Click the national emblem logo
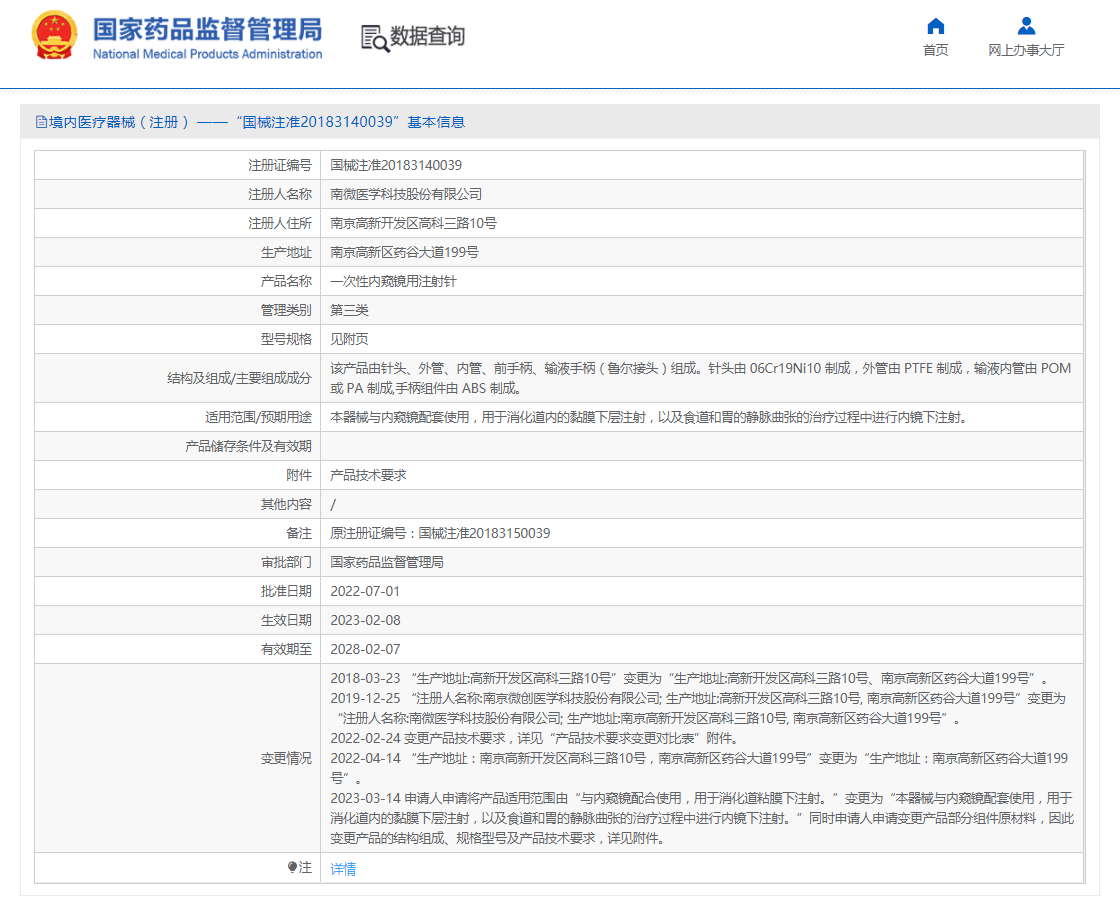The width and height of the screenshot is (1120, 904). (x=54, y=35)
